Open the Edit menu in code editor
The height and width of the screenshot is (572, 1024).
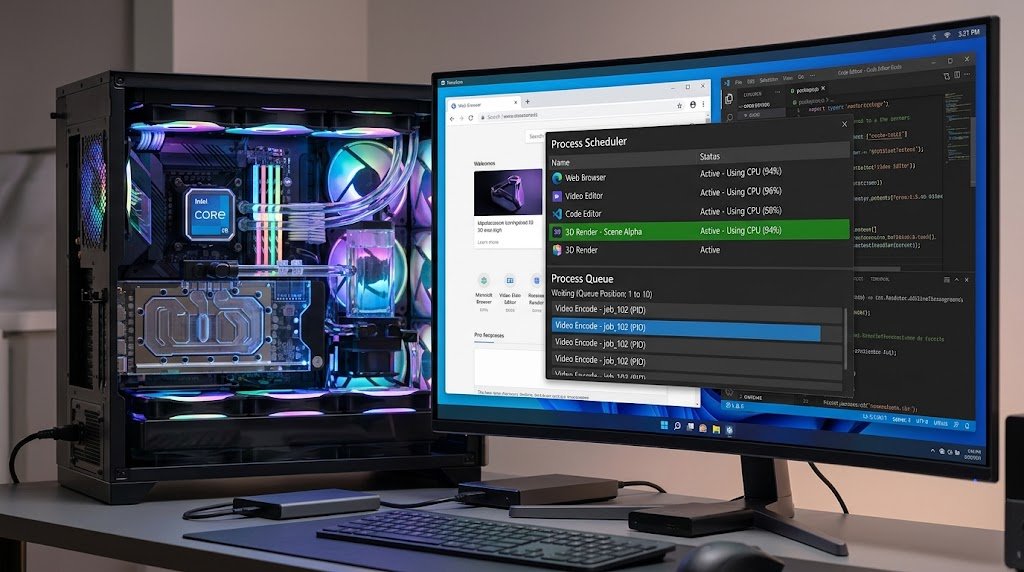(751, 82)
